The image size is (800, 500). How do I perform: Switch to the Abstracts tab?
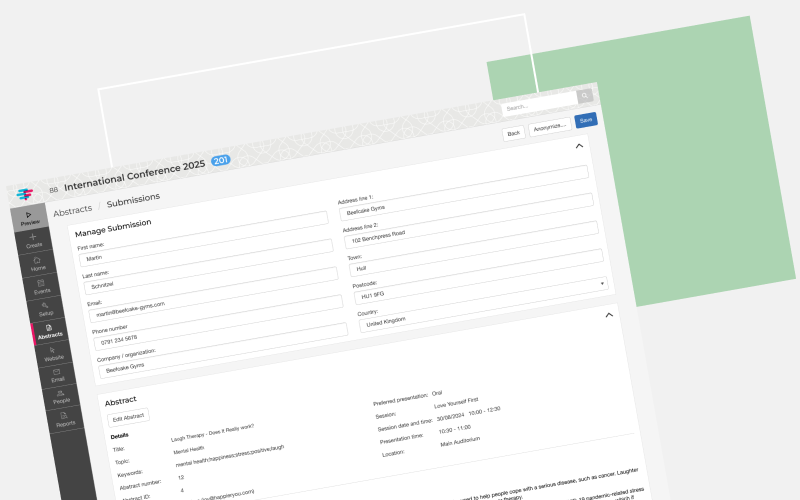[72, 210]
